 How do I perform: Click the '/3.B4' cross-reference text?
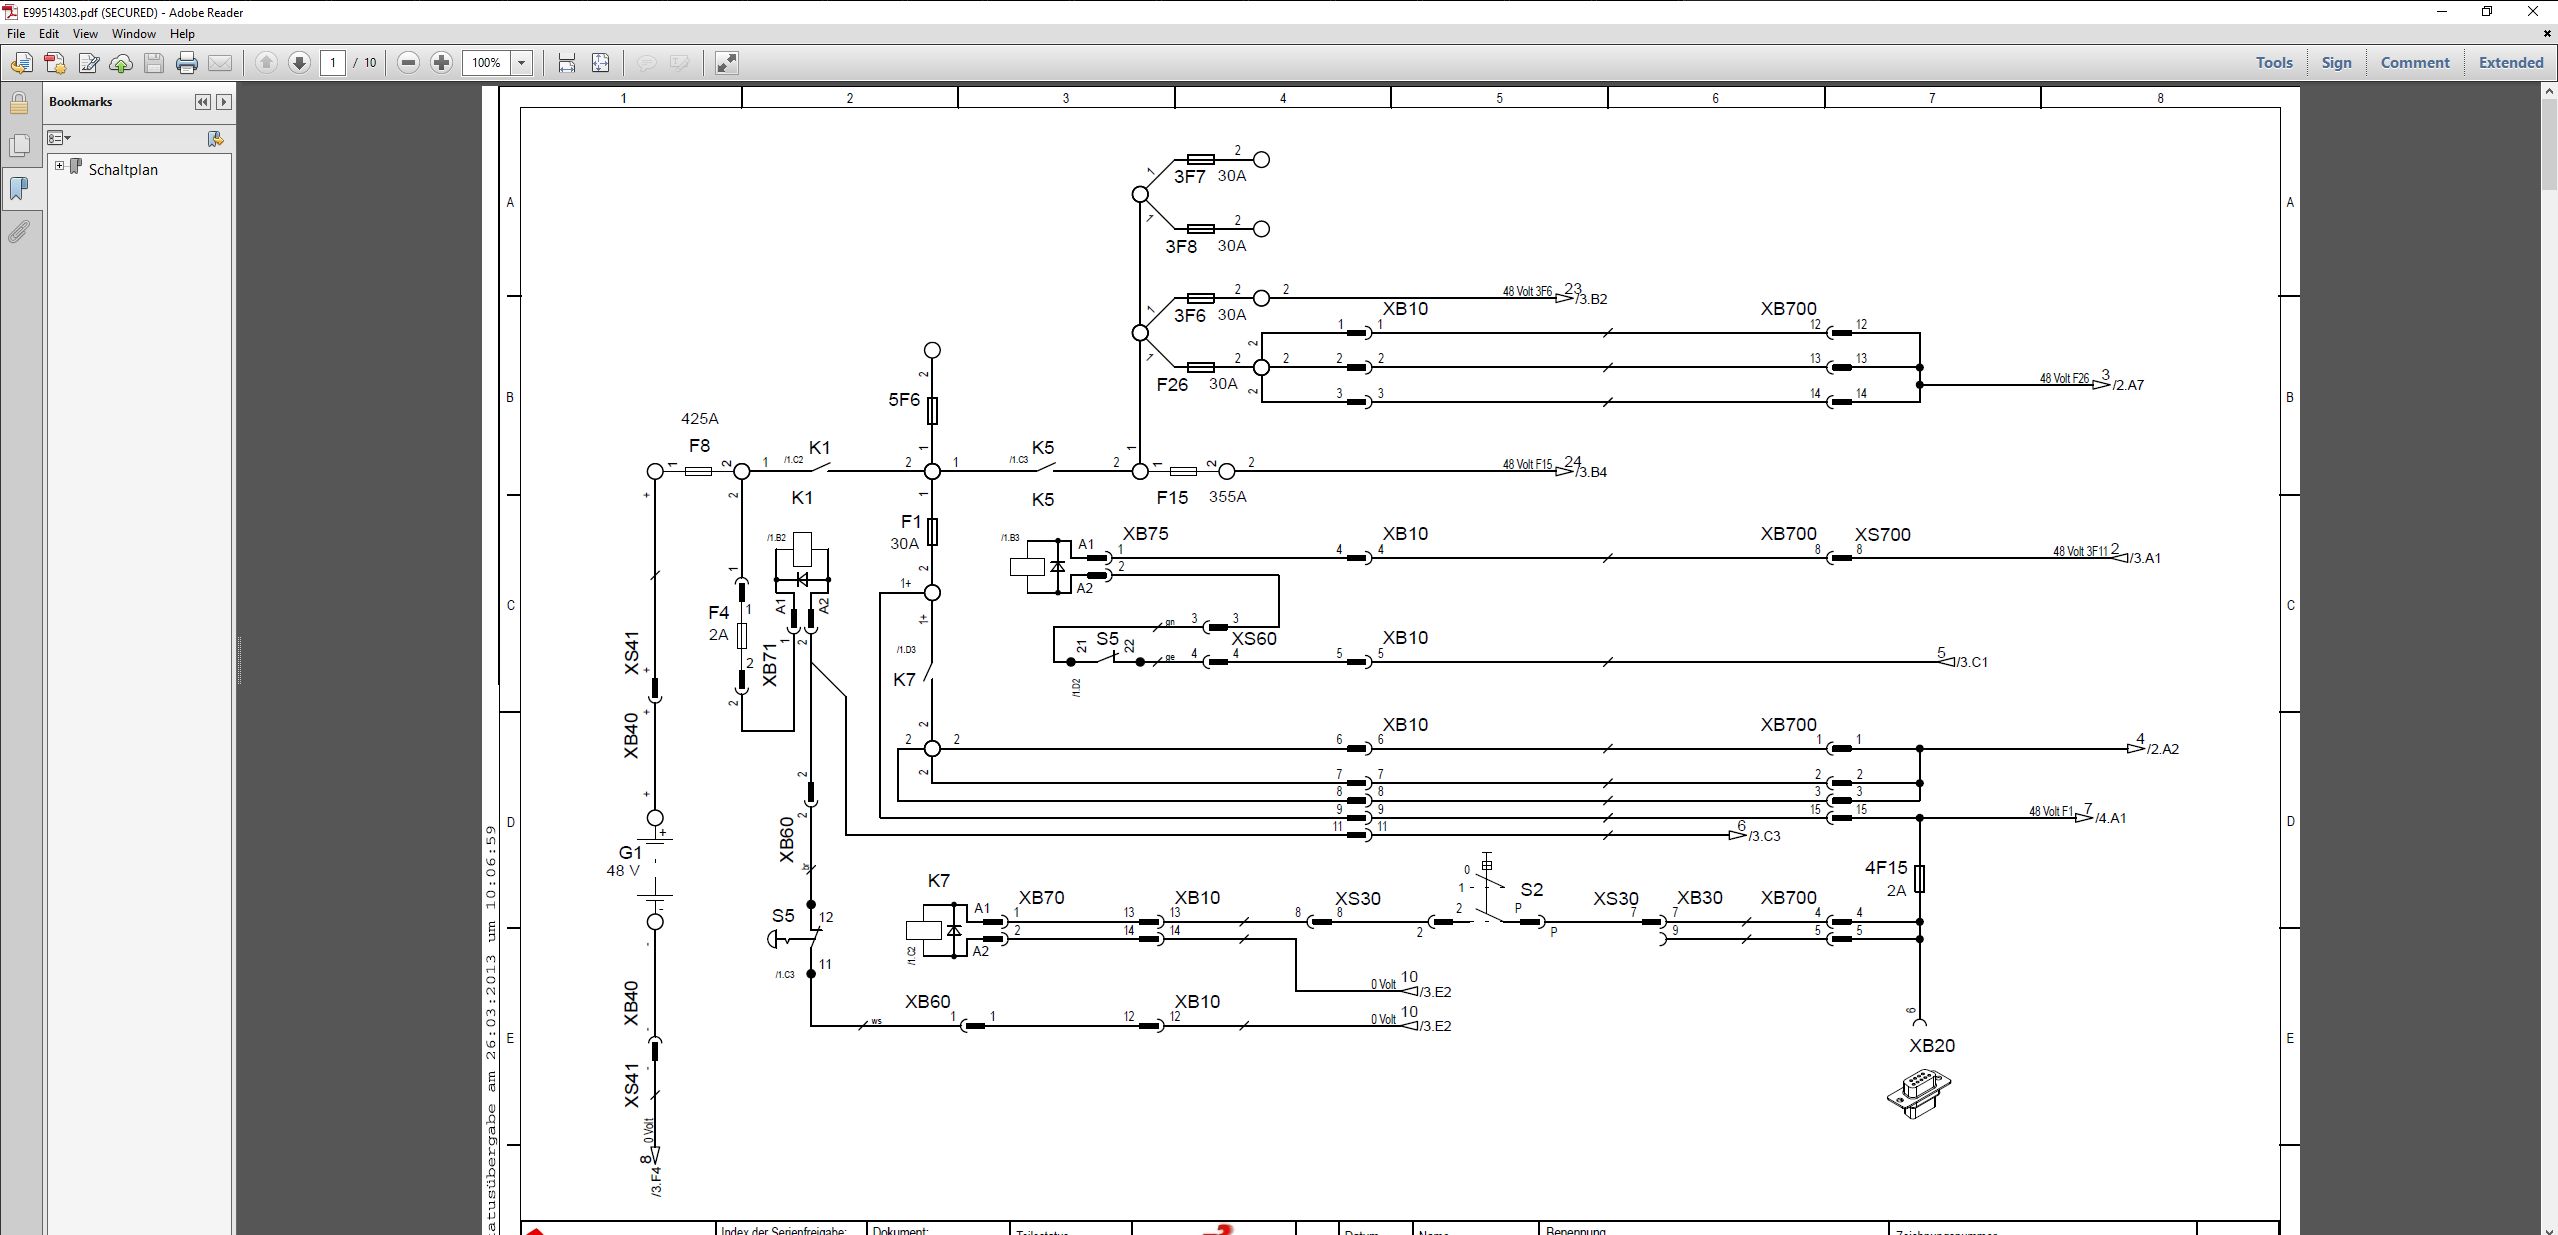1590,472
